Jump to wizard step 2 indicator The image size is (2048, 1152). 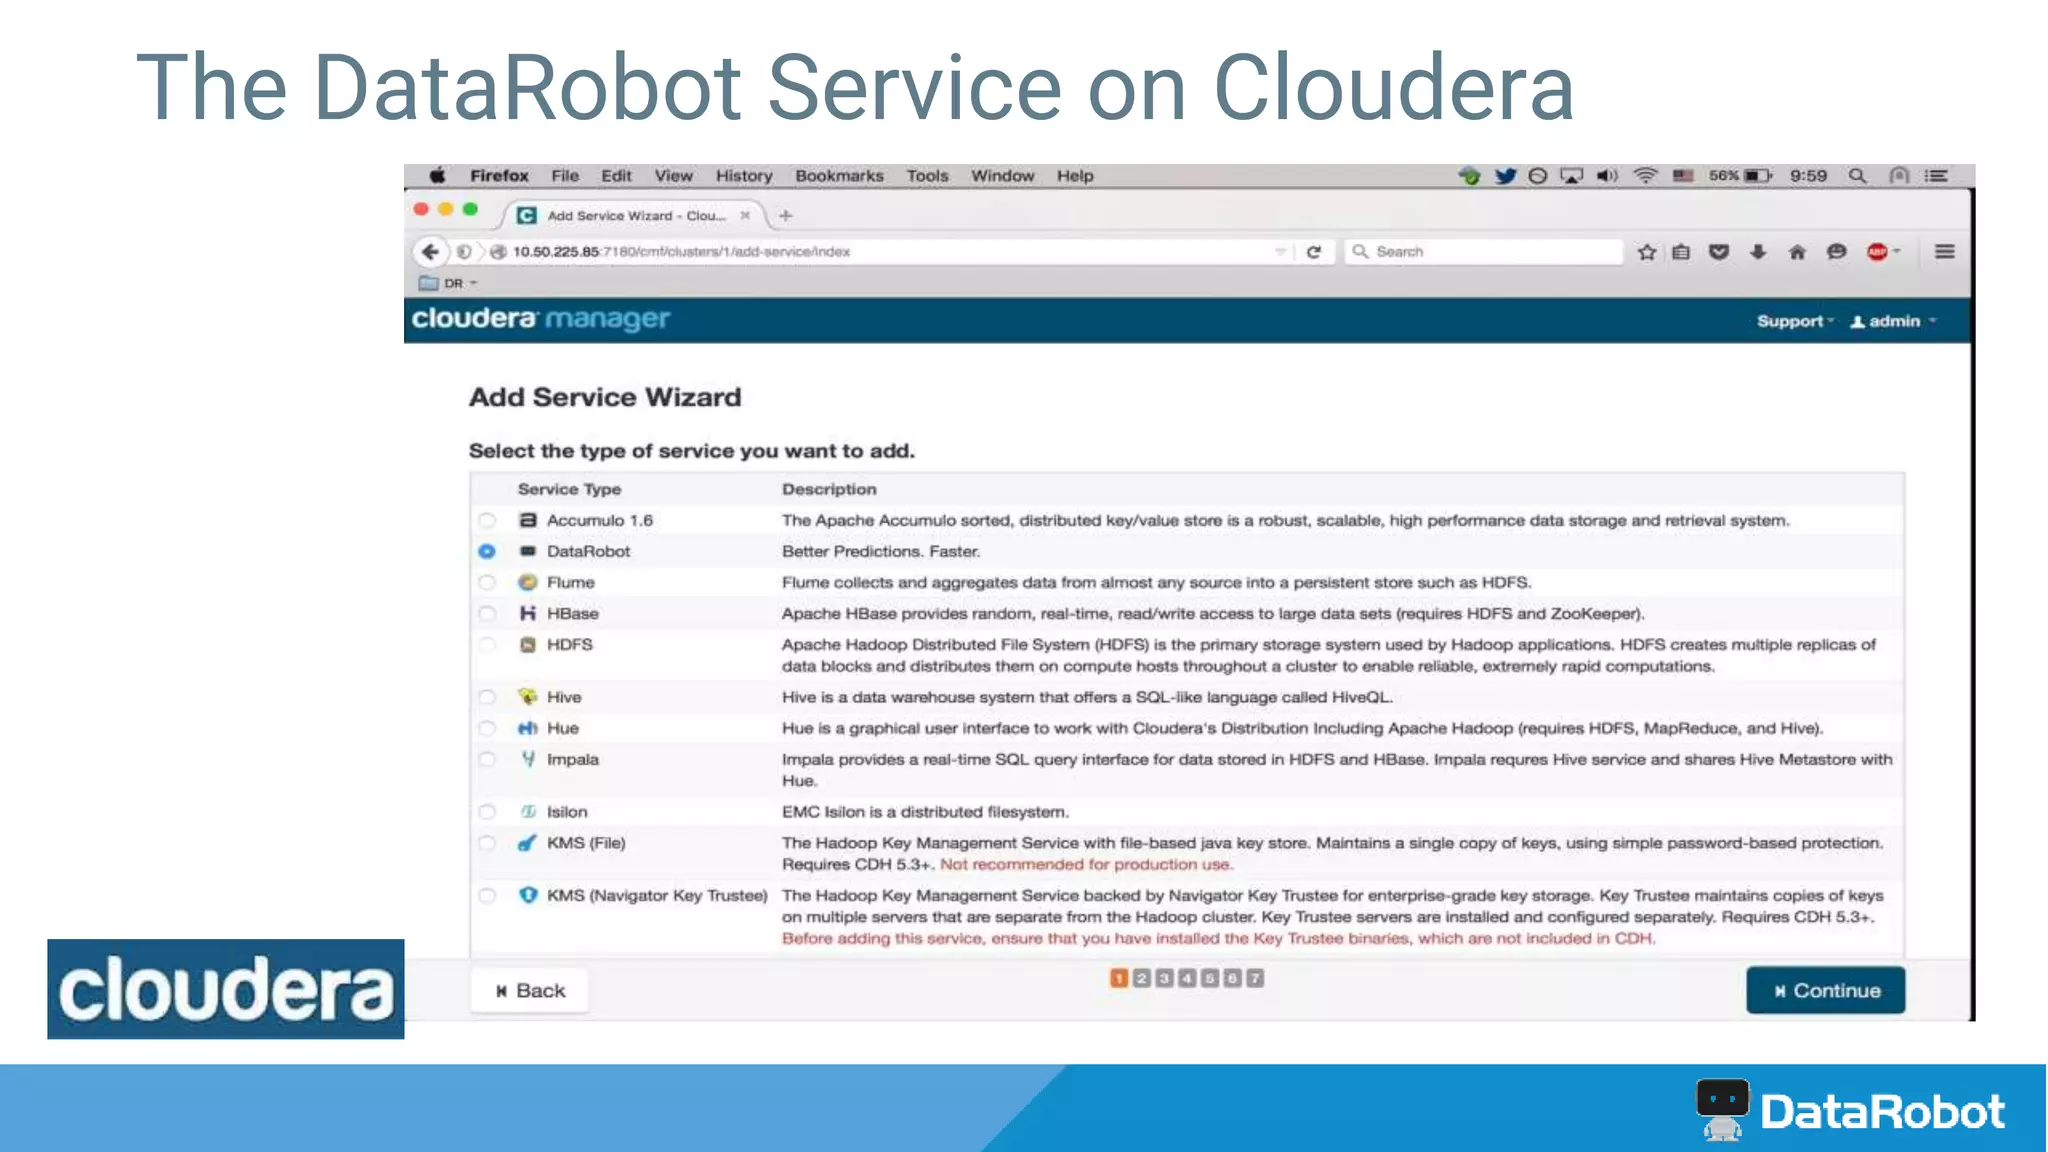(1141, 978)
